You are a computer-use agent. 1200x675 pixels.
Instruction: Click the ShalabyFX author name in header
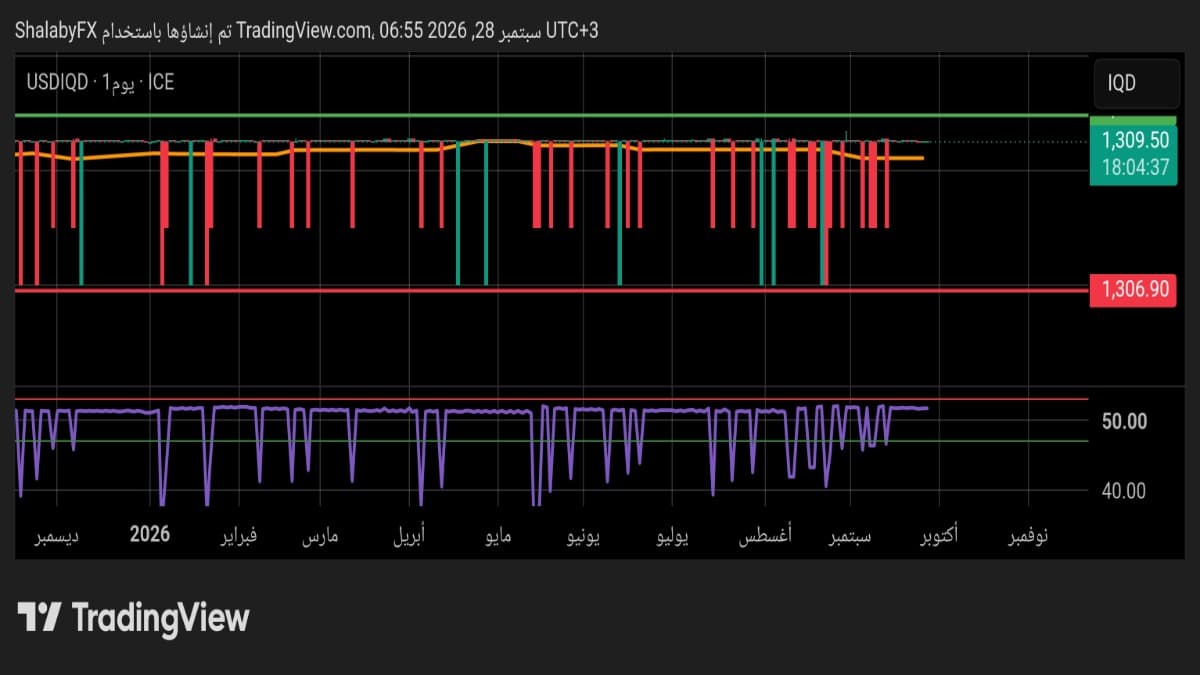pos(57,31)
